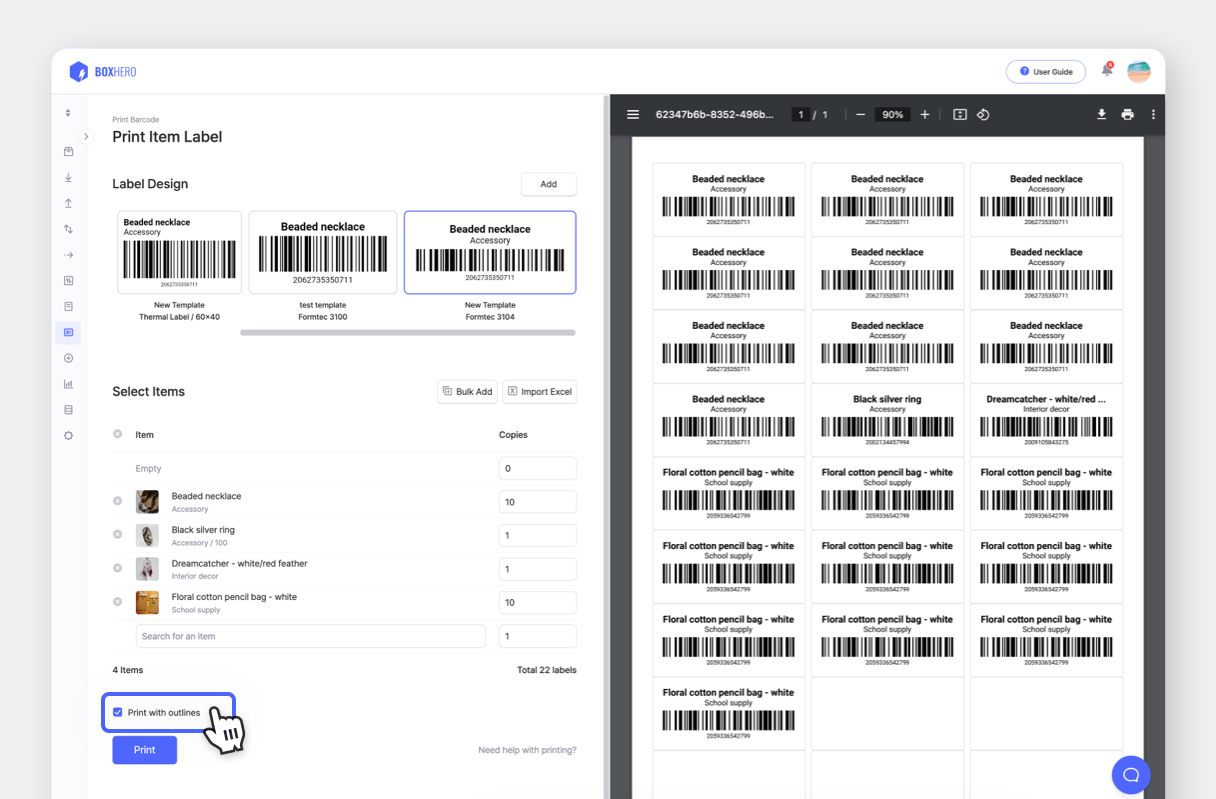Open notifications via the bell

click(1106, 71)
